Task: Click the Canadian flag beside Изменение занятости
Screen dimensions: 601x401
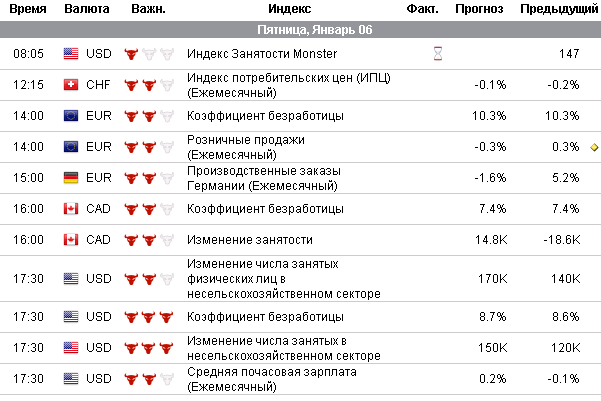Action: pyautogui.click(x=71, y=240)
